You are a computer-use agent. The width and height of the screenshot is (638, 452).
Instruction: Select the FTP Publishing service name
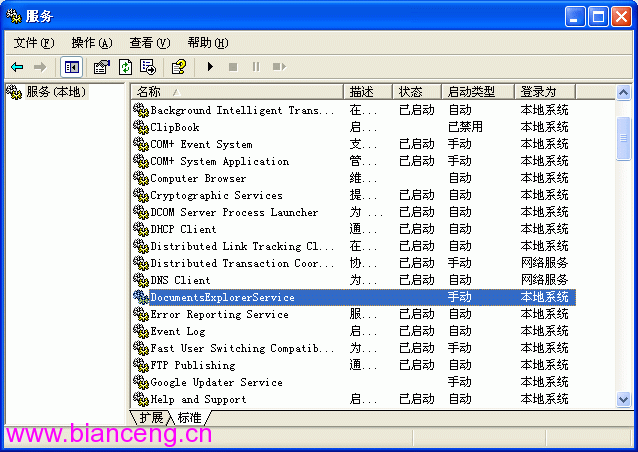193,365
